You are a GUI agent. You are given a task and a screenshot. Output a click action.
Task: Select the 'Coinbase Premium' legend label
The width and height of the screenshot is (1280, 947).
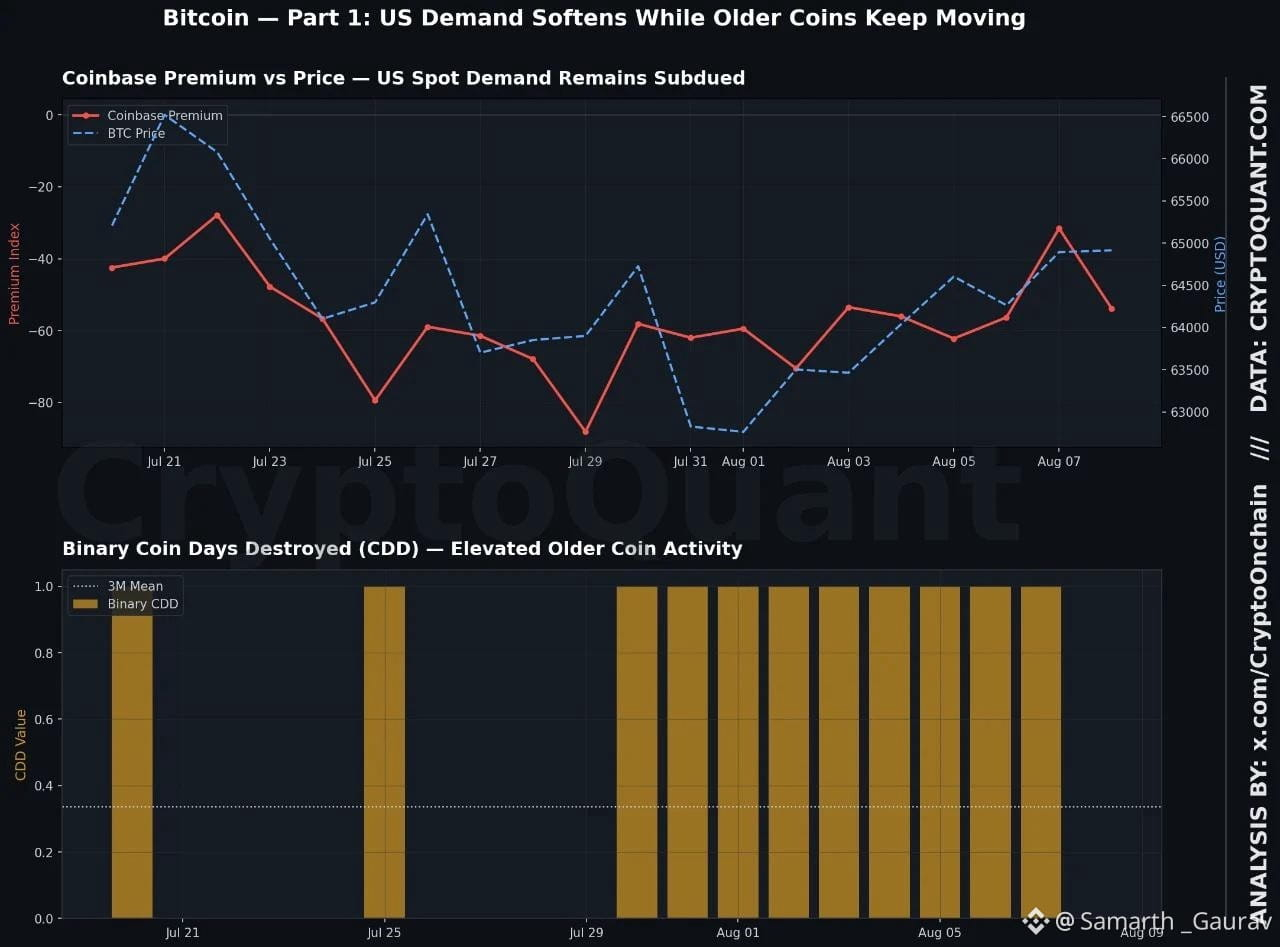coord(165,115)
